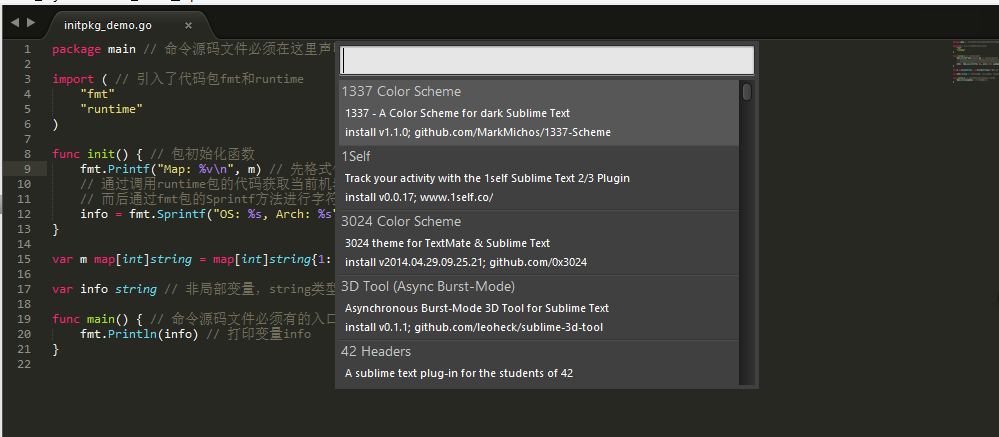Viewport: 999px width, 437px height.
Task: Click the package list scrollbar thumb
Action: (747, 93)
